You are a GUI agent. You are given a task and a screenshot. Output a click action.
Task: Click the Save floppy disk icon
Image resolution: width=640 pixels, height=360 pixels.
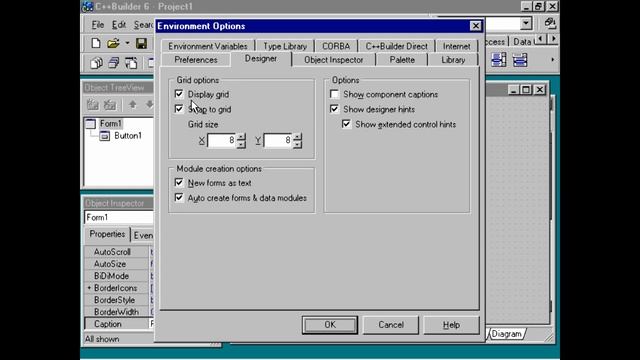point(141,43)
